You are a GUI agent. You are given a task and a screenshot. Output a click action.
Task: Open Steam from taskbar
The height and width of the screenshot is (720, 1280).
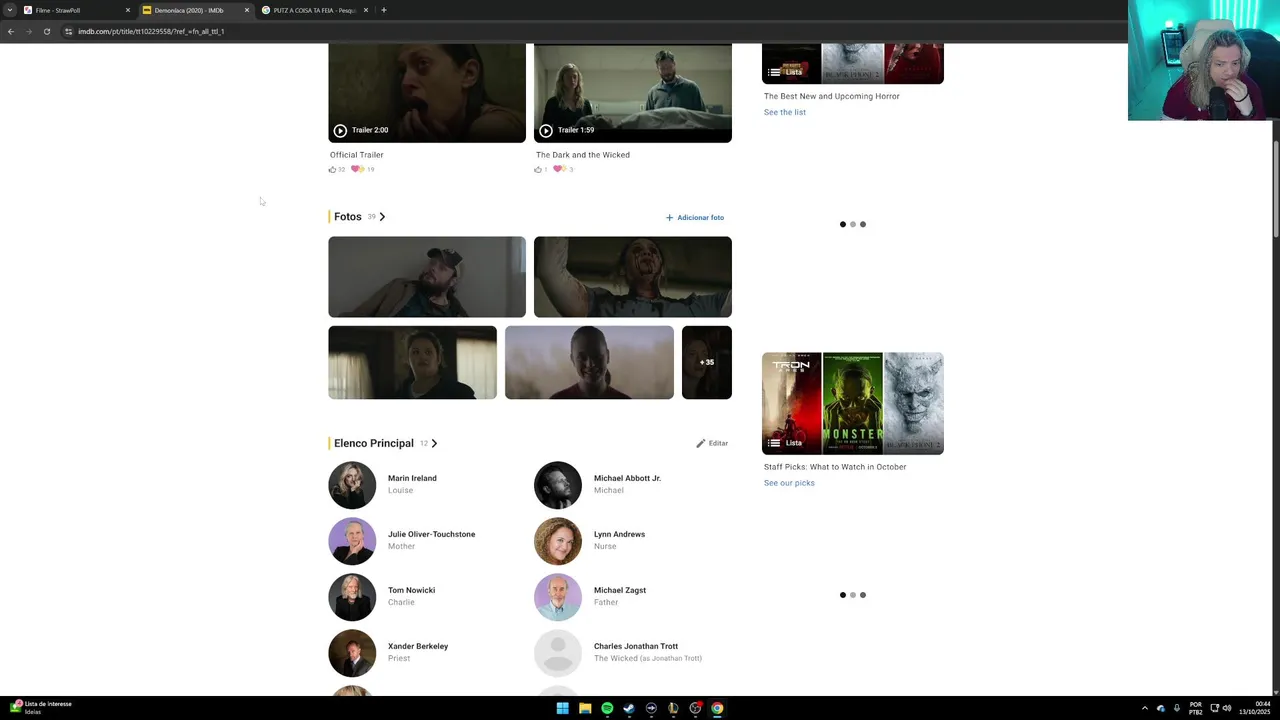coord(629,708)
